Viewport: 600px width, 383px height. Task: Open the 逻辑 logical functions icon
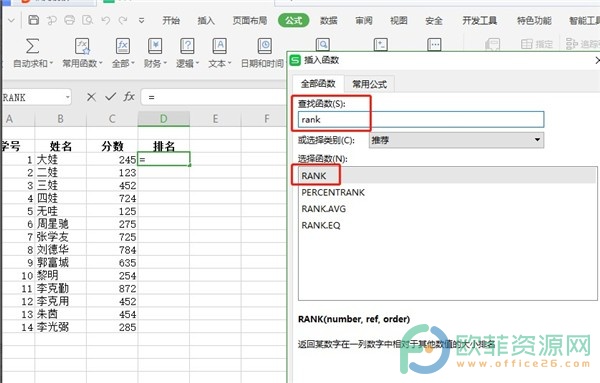(187, 46)
